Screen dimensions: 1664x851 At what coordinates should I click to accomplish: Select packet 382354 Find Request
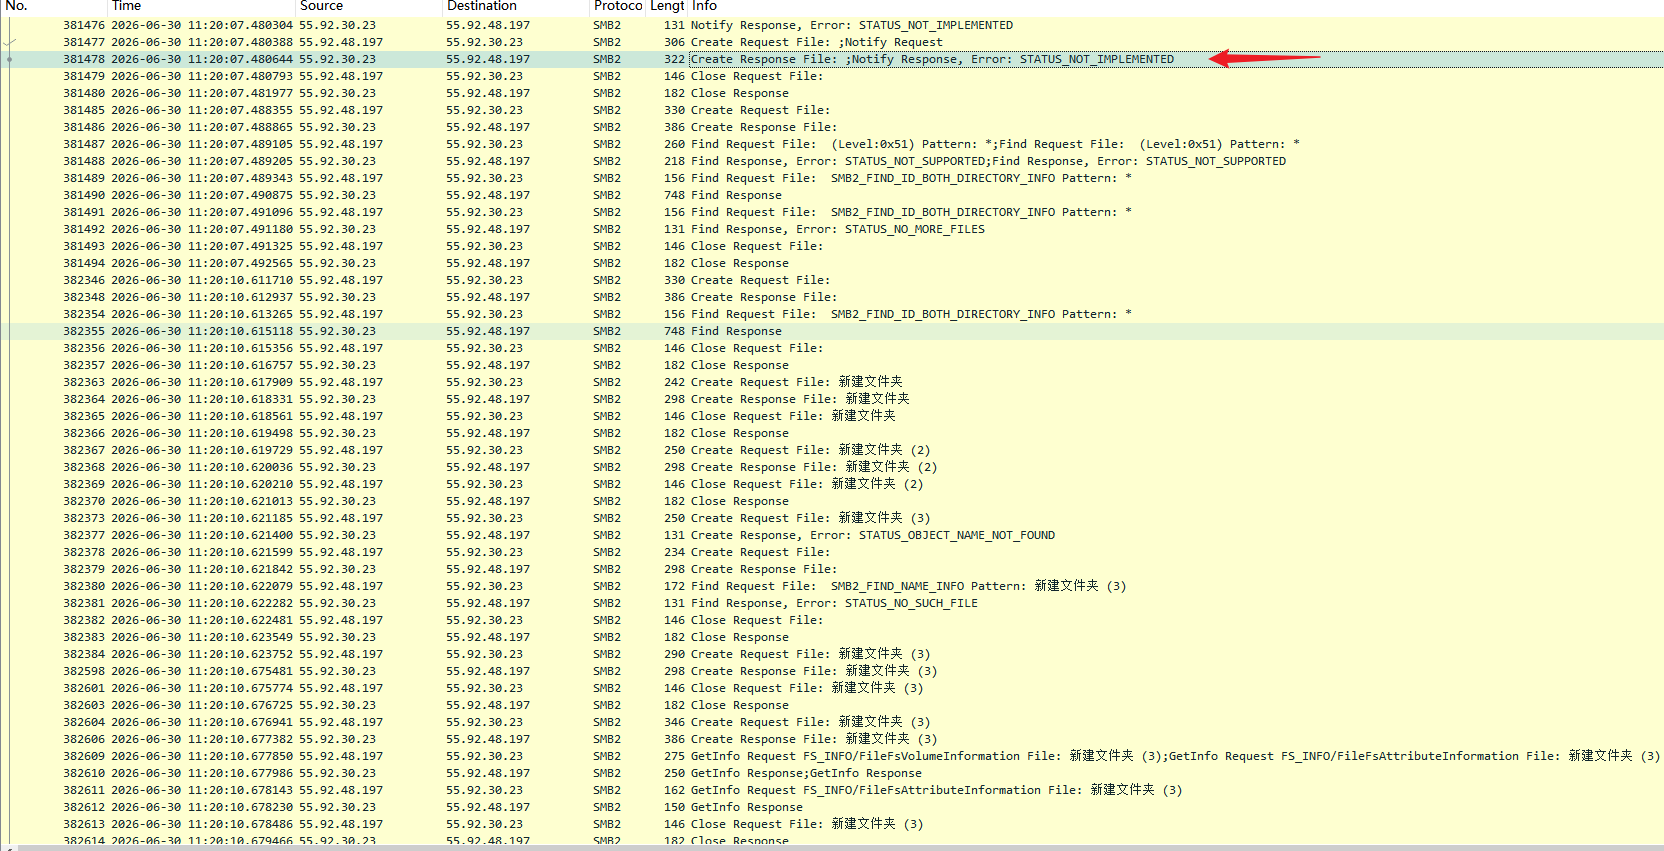pos(832,314)
